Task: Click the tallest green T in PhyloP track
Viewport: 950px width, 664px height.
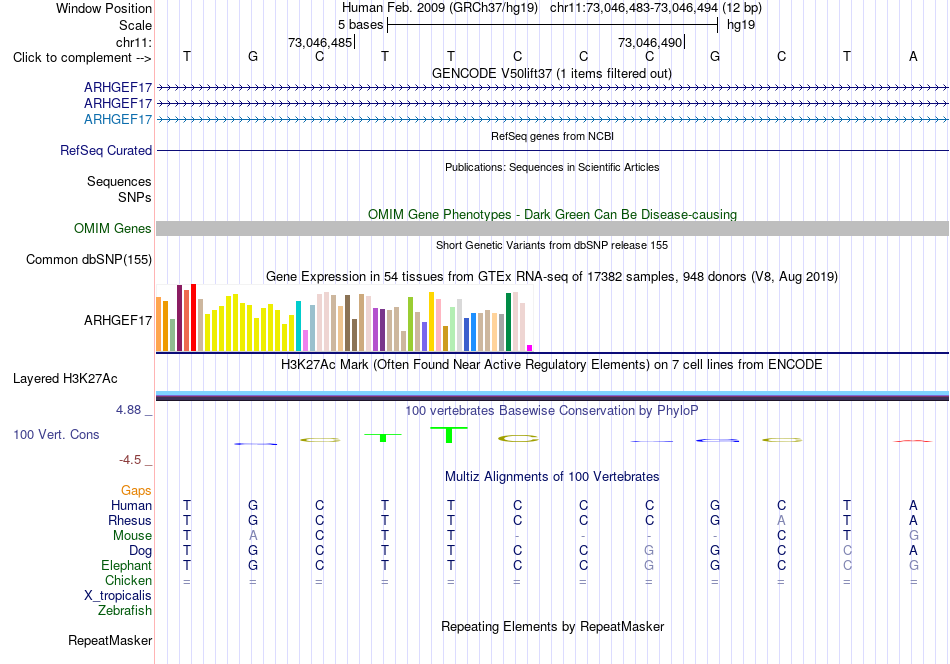Action: (x=449, y=435)
